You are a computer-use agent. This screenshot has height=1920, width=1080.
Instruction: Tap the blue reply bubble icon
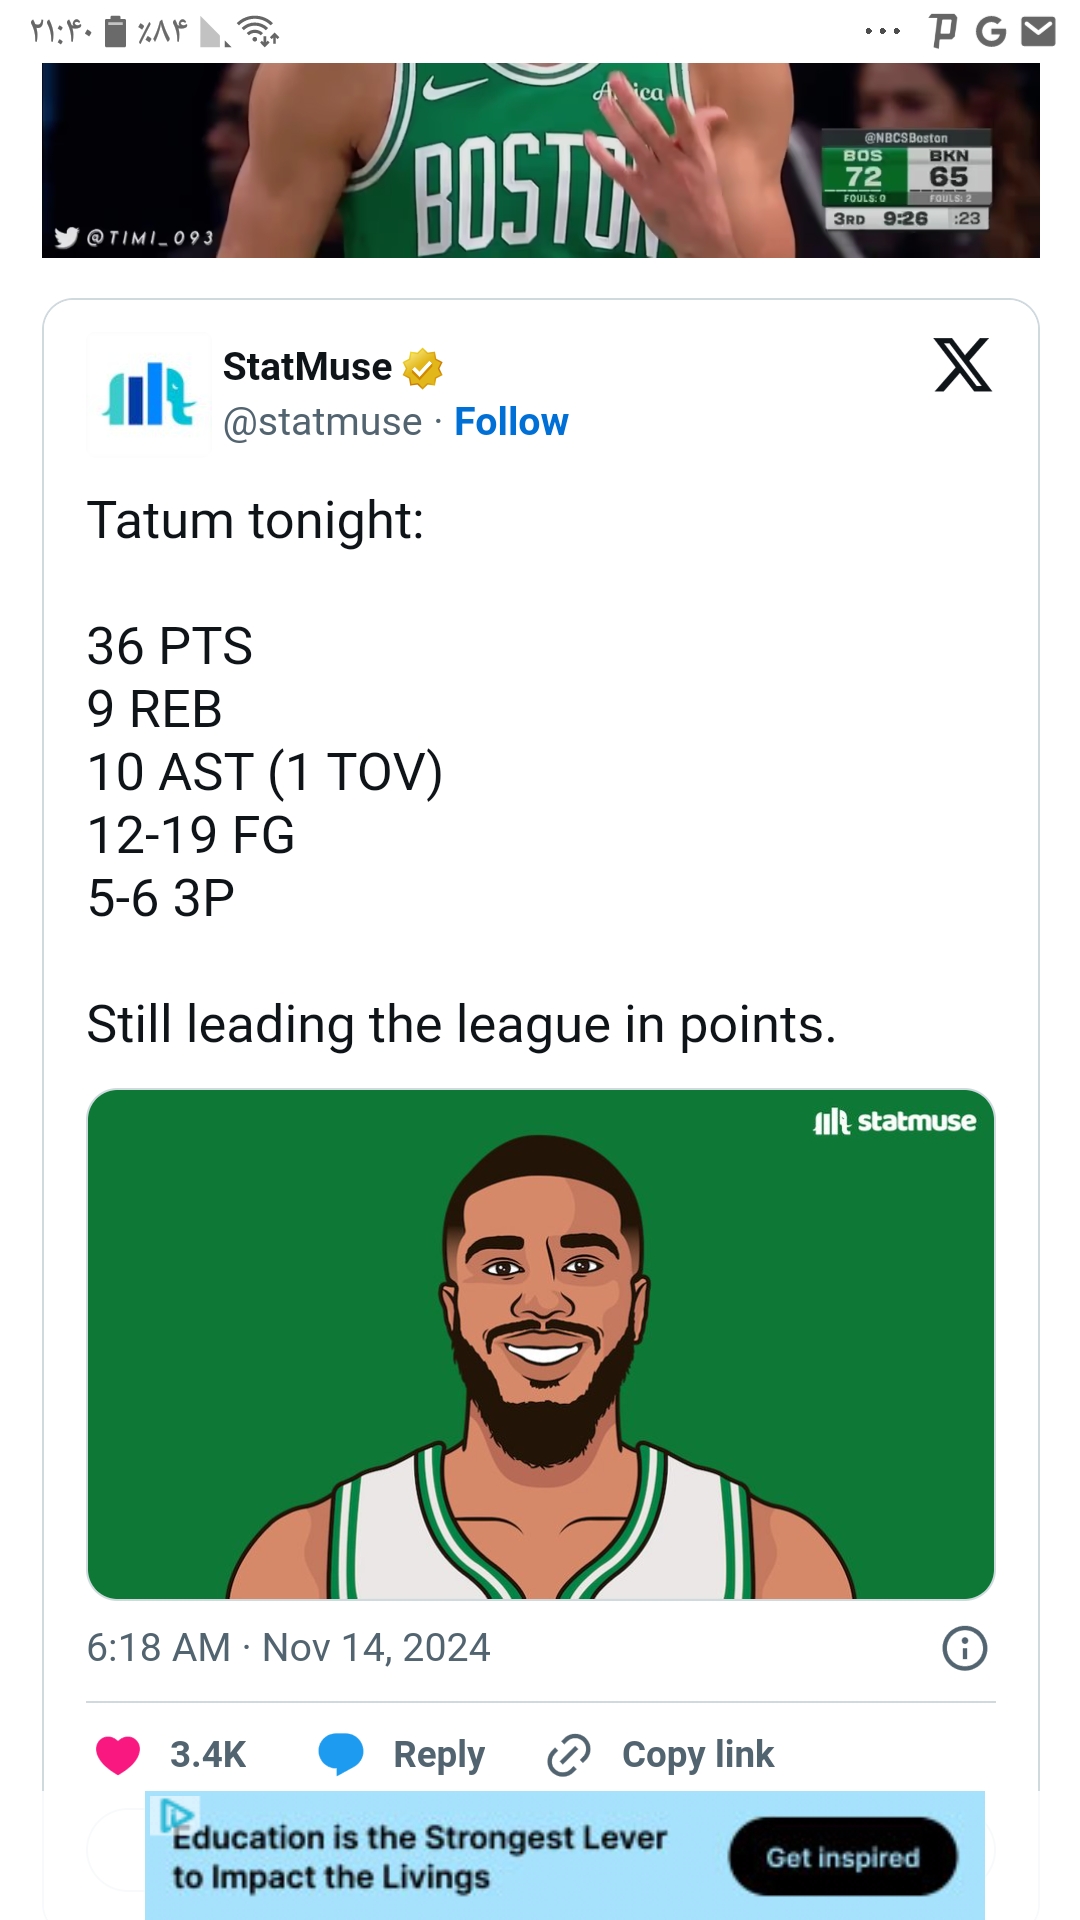[x=341, y=1754]
